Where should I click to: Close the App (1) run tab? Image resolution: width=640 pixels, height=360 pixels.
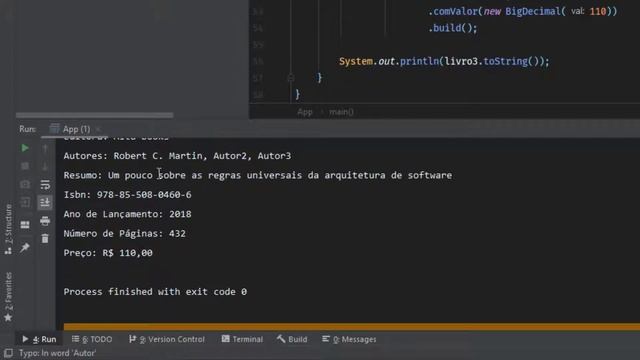(x=98, y=129)
